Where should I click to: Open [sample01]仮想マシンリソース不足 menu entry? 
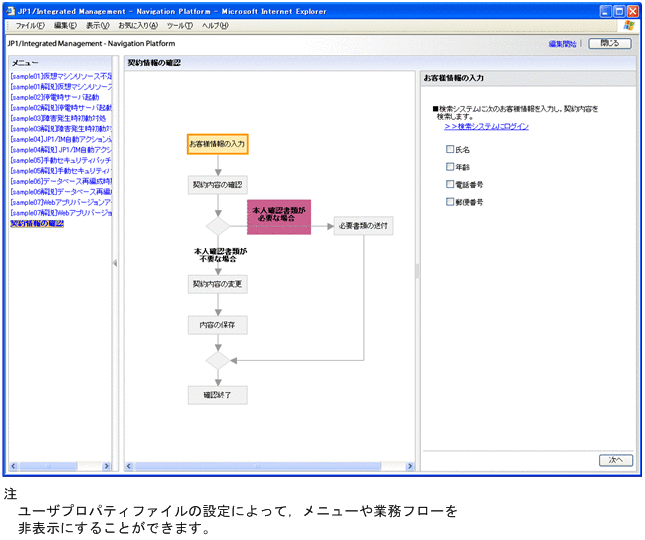pyautogui.click(x=61, y=76)
